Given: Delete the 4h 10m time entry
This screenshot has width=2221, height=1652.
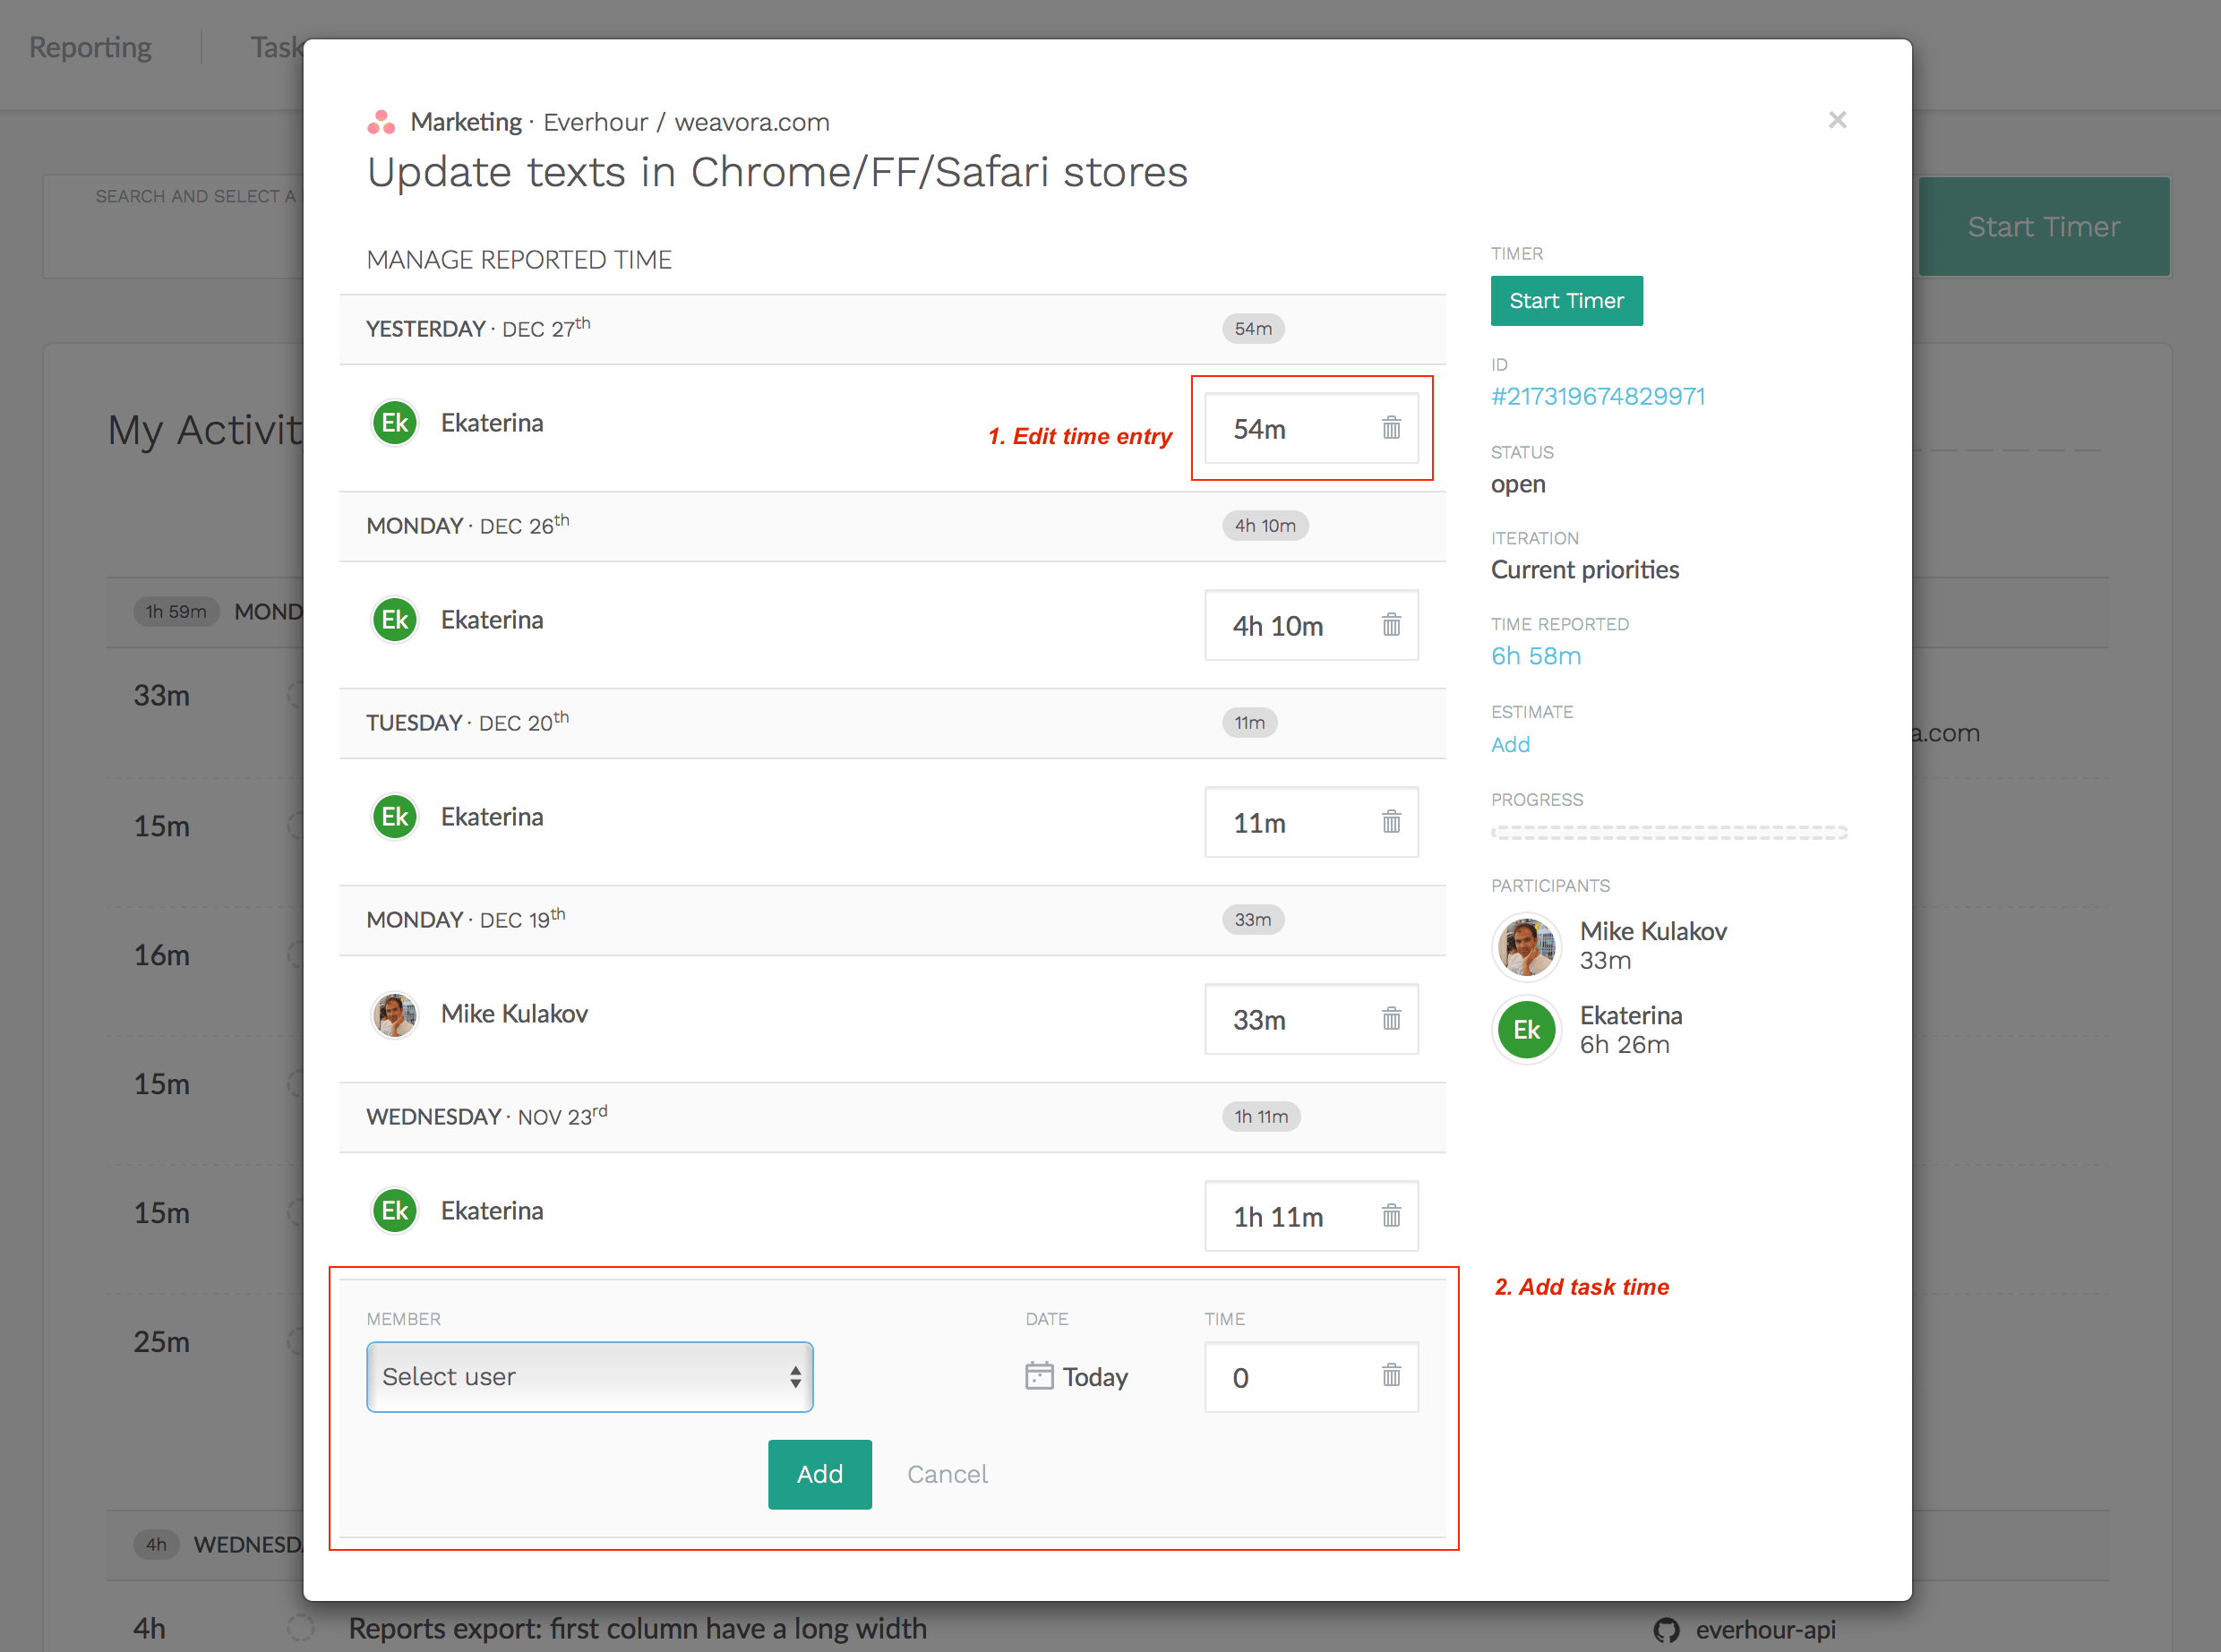Looking at the screenshot, I should point(1391,625).
